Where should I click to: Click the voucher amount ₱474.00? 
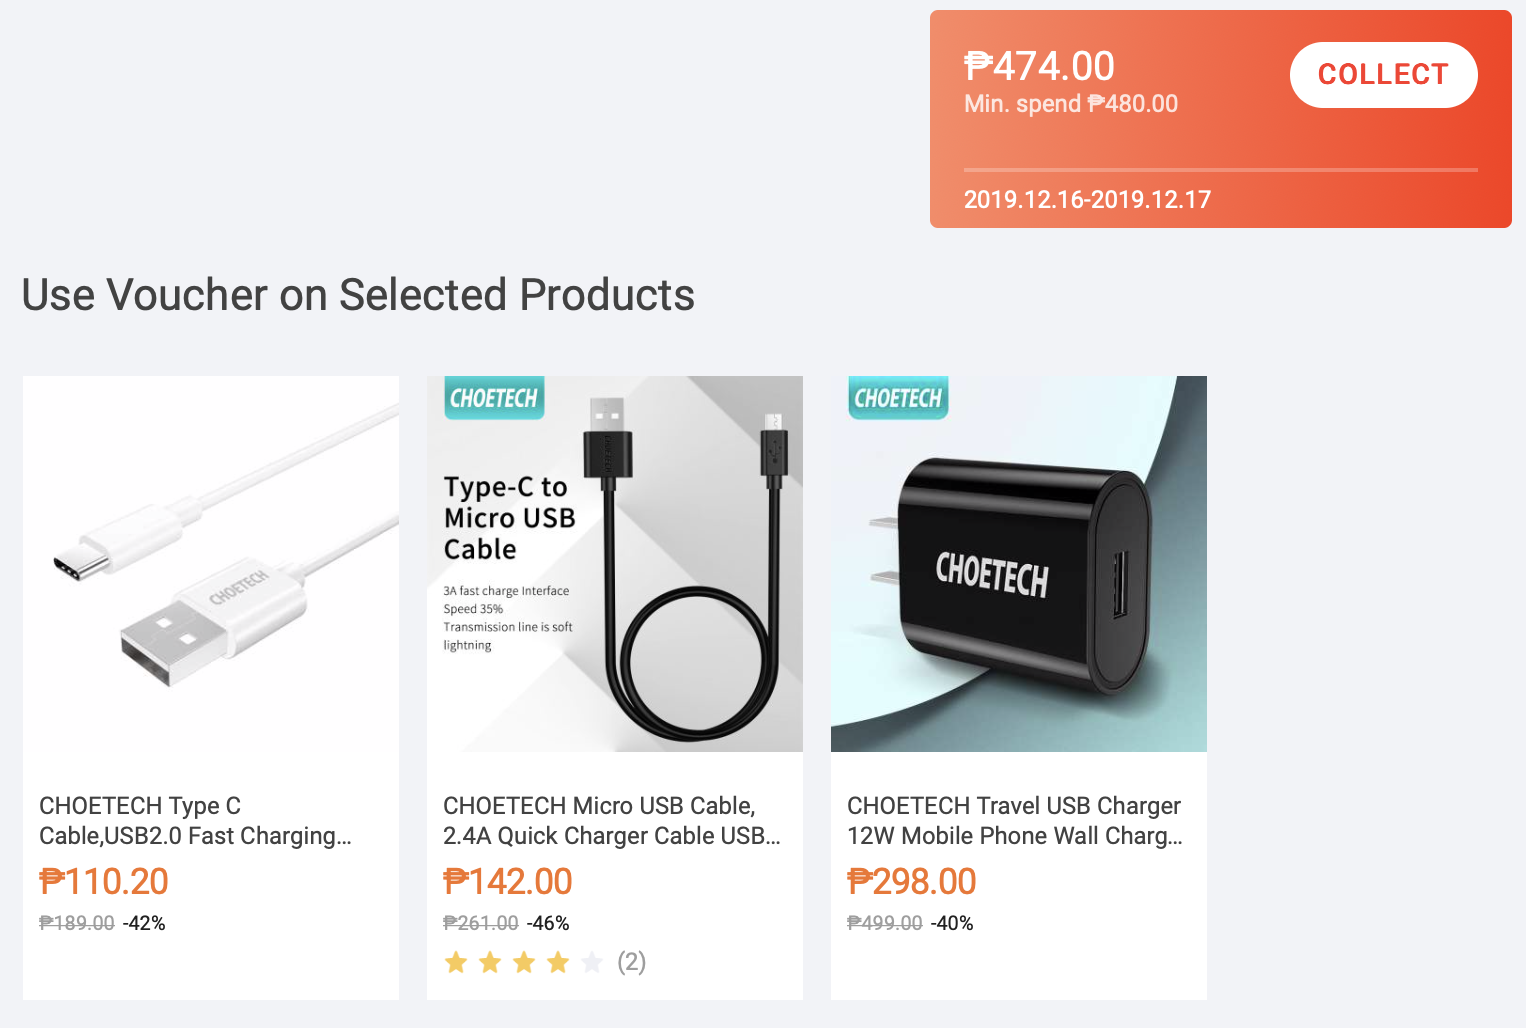coord(1039,66)
